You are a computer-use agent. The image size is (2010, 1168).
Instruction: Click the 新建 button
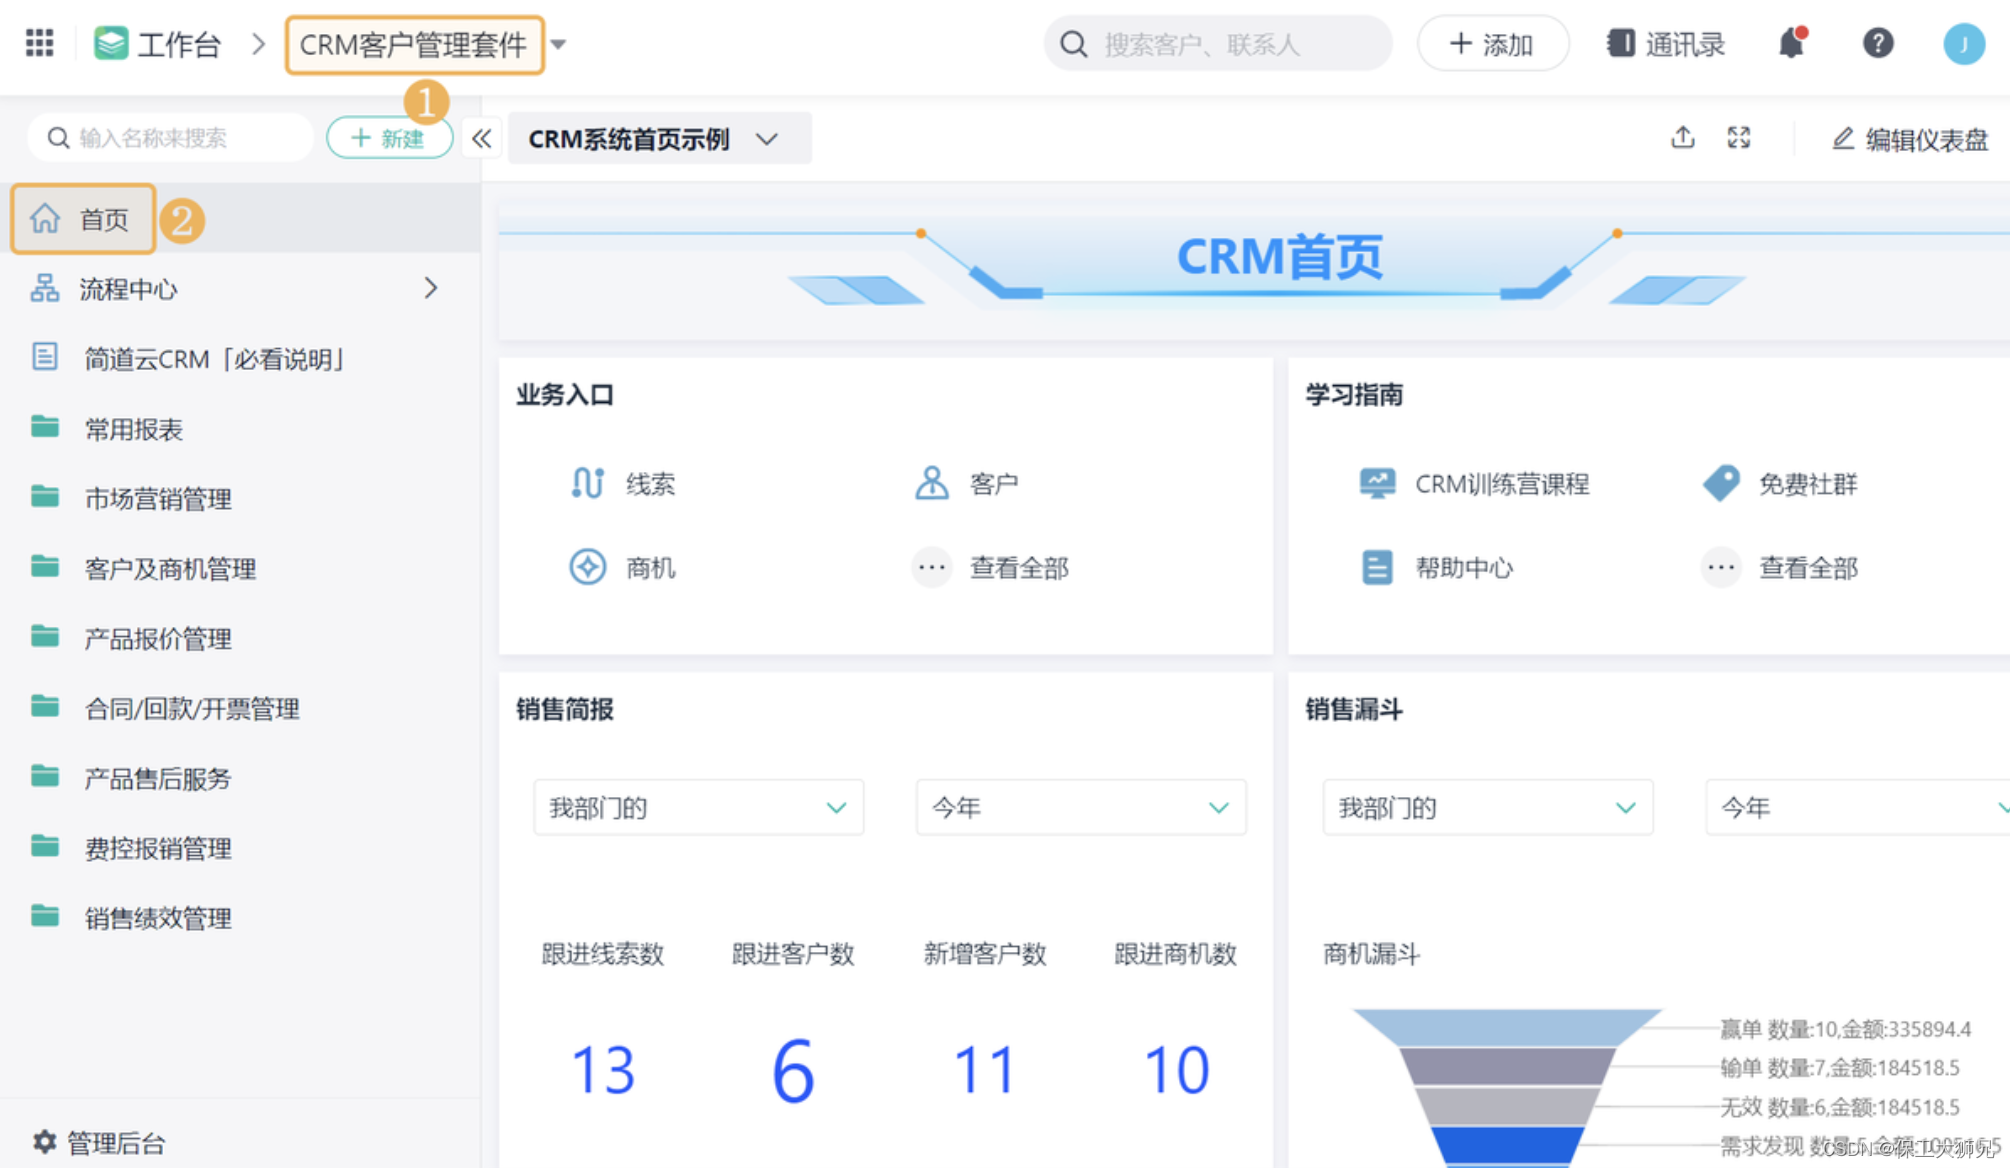[389, 138]
